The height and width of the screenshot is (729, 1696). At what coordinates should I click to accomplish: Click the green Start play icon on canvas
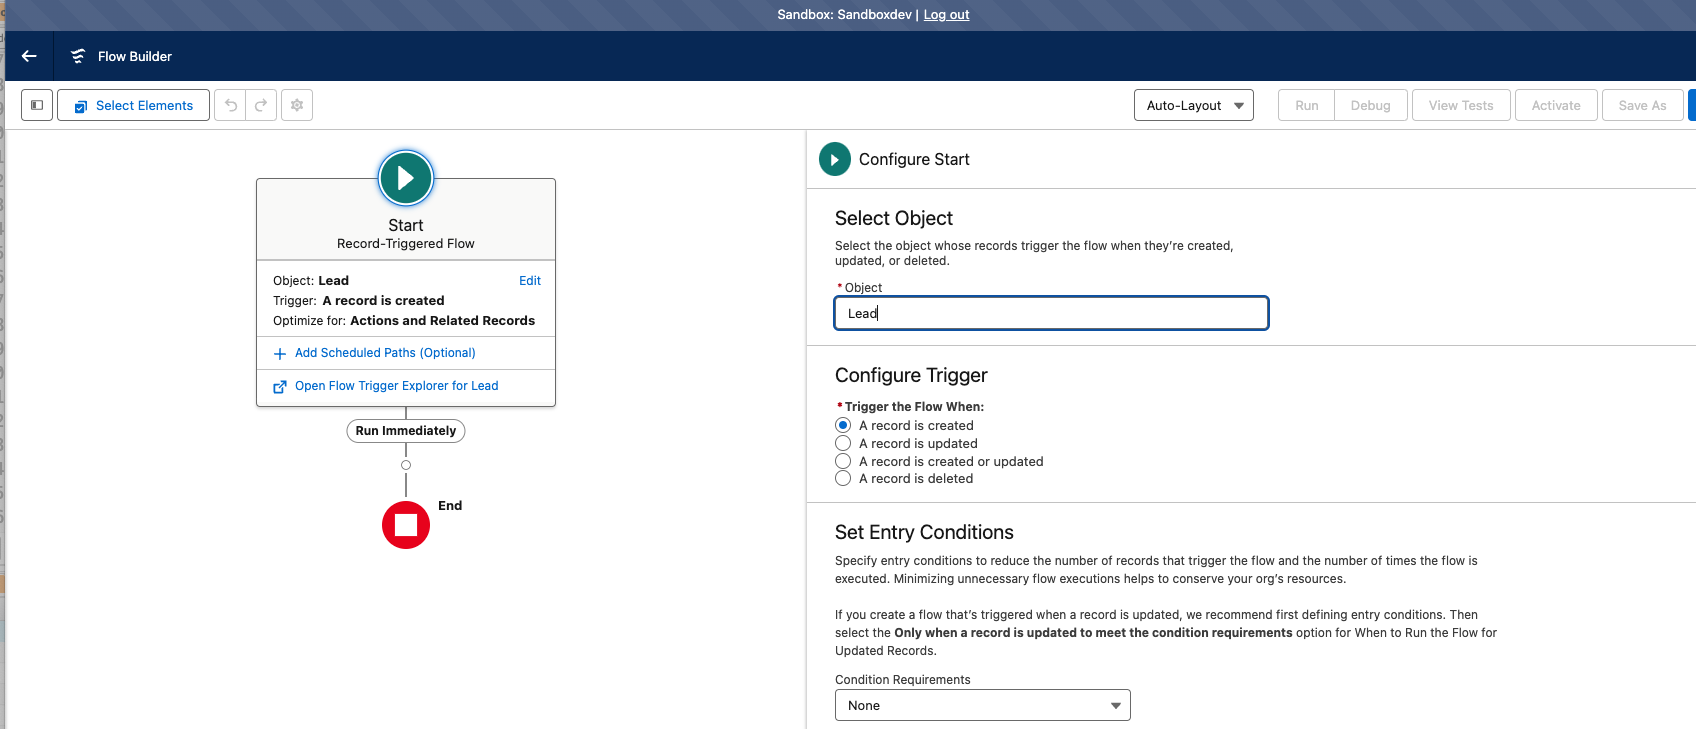tap(406, 178)
